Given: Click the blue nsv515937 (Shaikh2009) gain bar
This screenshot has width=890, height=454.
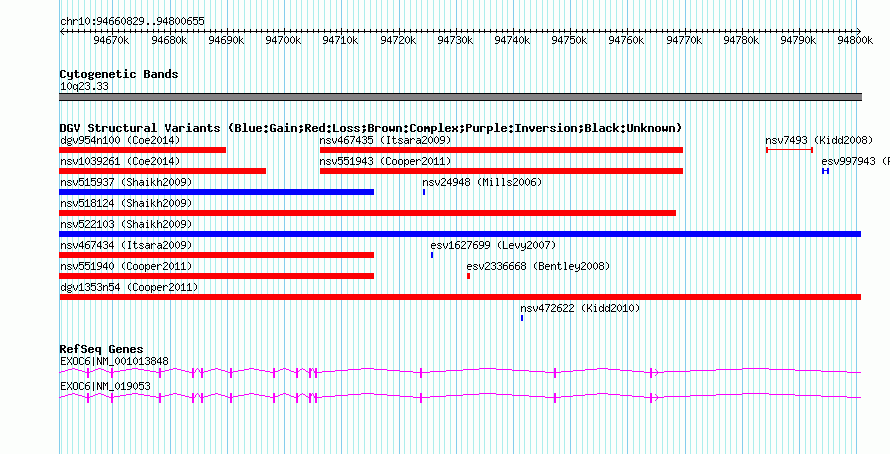Looking at the screenshot, I should pos(216,192).
